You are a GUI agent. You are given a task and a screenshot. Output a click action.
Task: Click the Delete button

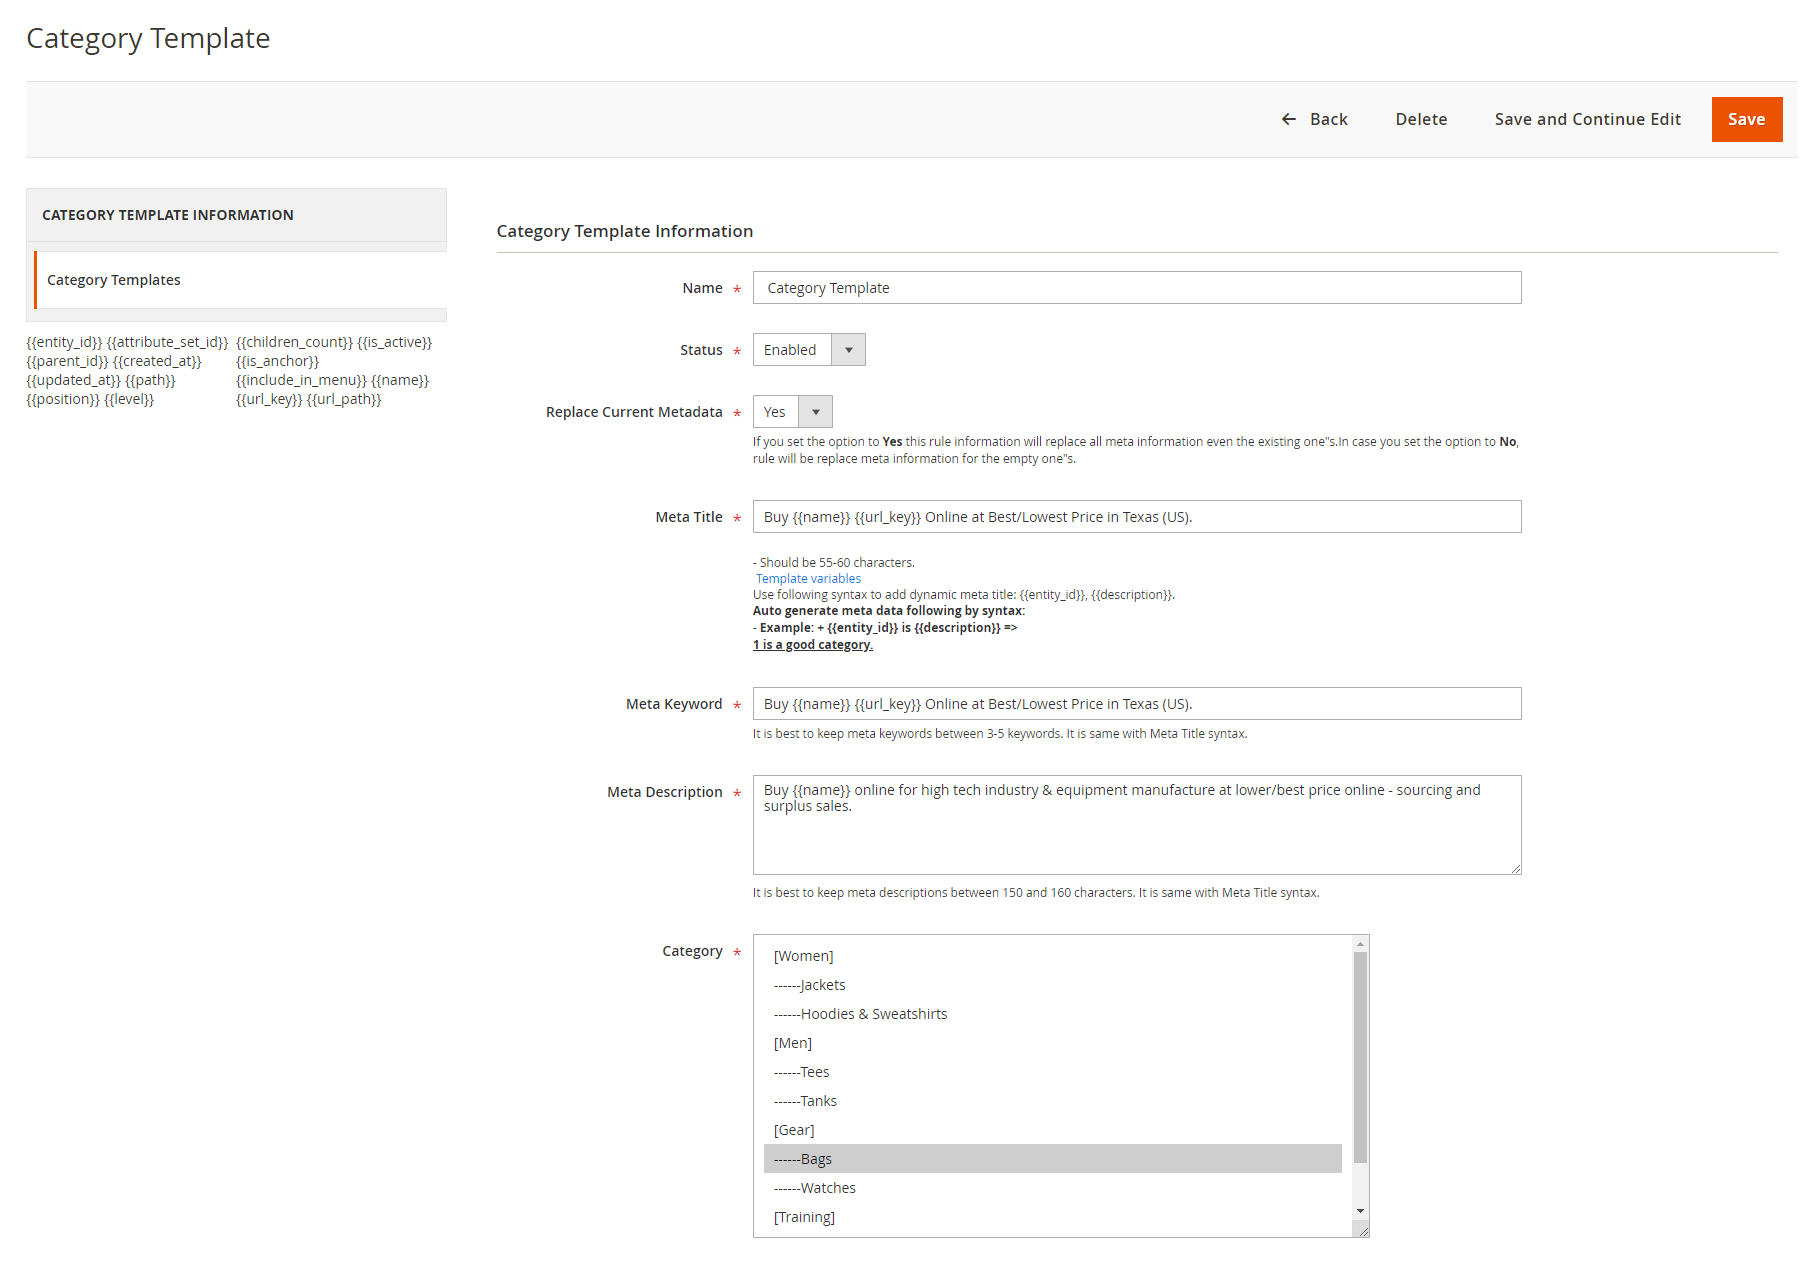click(1421, 119)
